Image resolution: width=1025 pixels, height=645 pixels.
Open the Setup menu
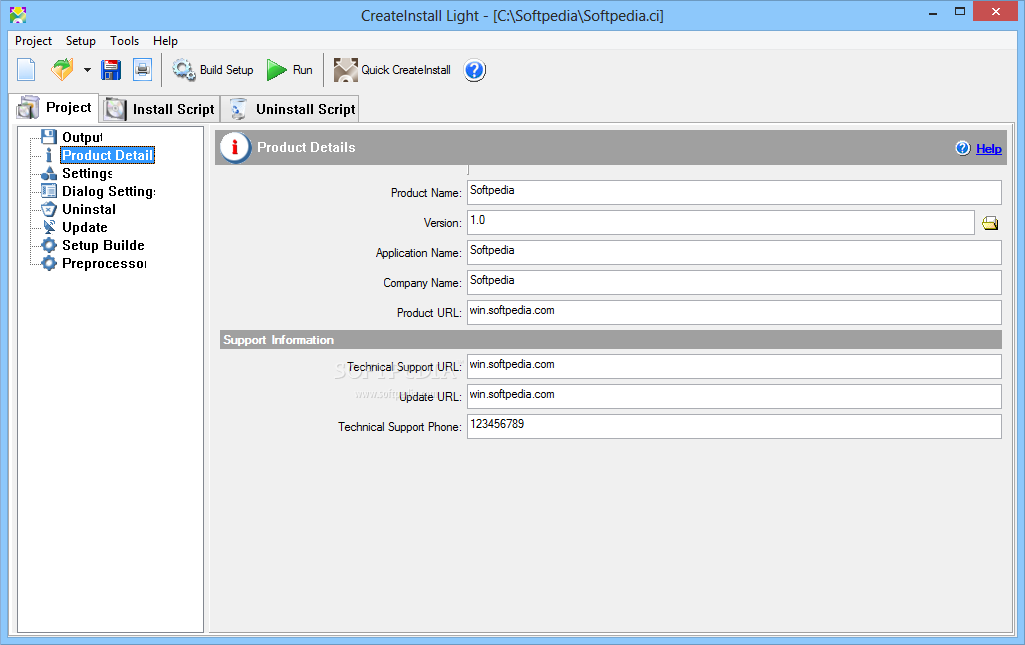[80, 41]
